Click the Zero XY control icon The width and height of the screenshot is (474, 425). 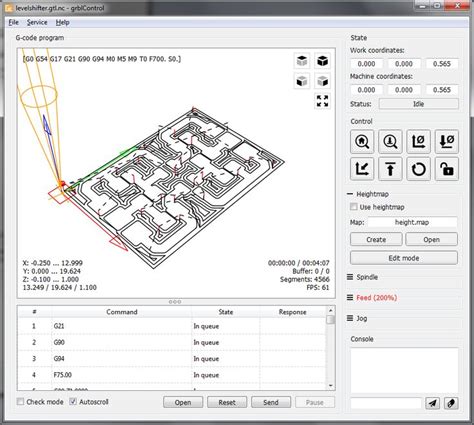pos(418,142)
